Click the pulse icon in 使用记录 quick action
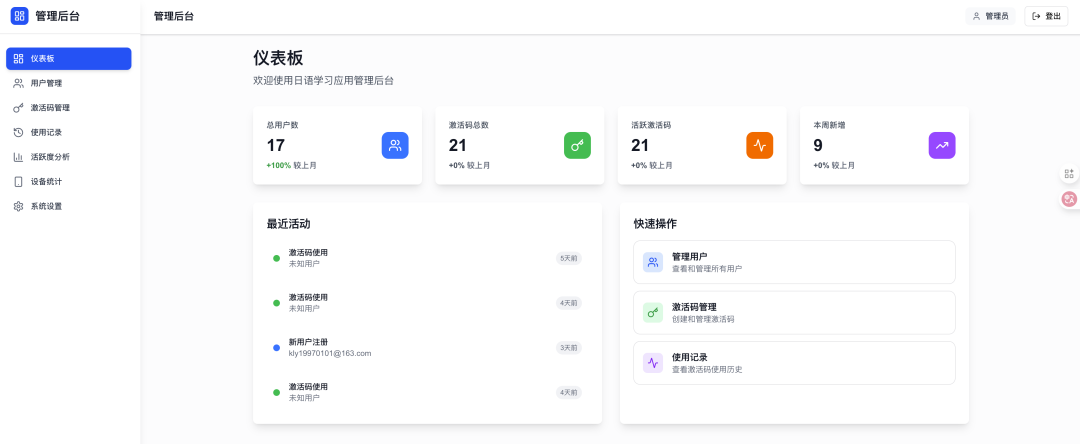1080x444 pixels. tap(653, 363)
